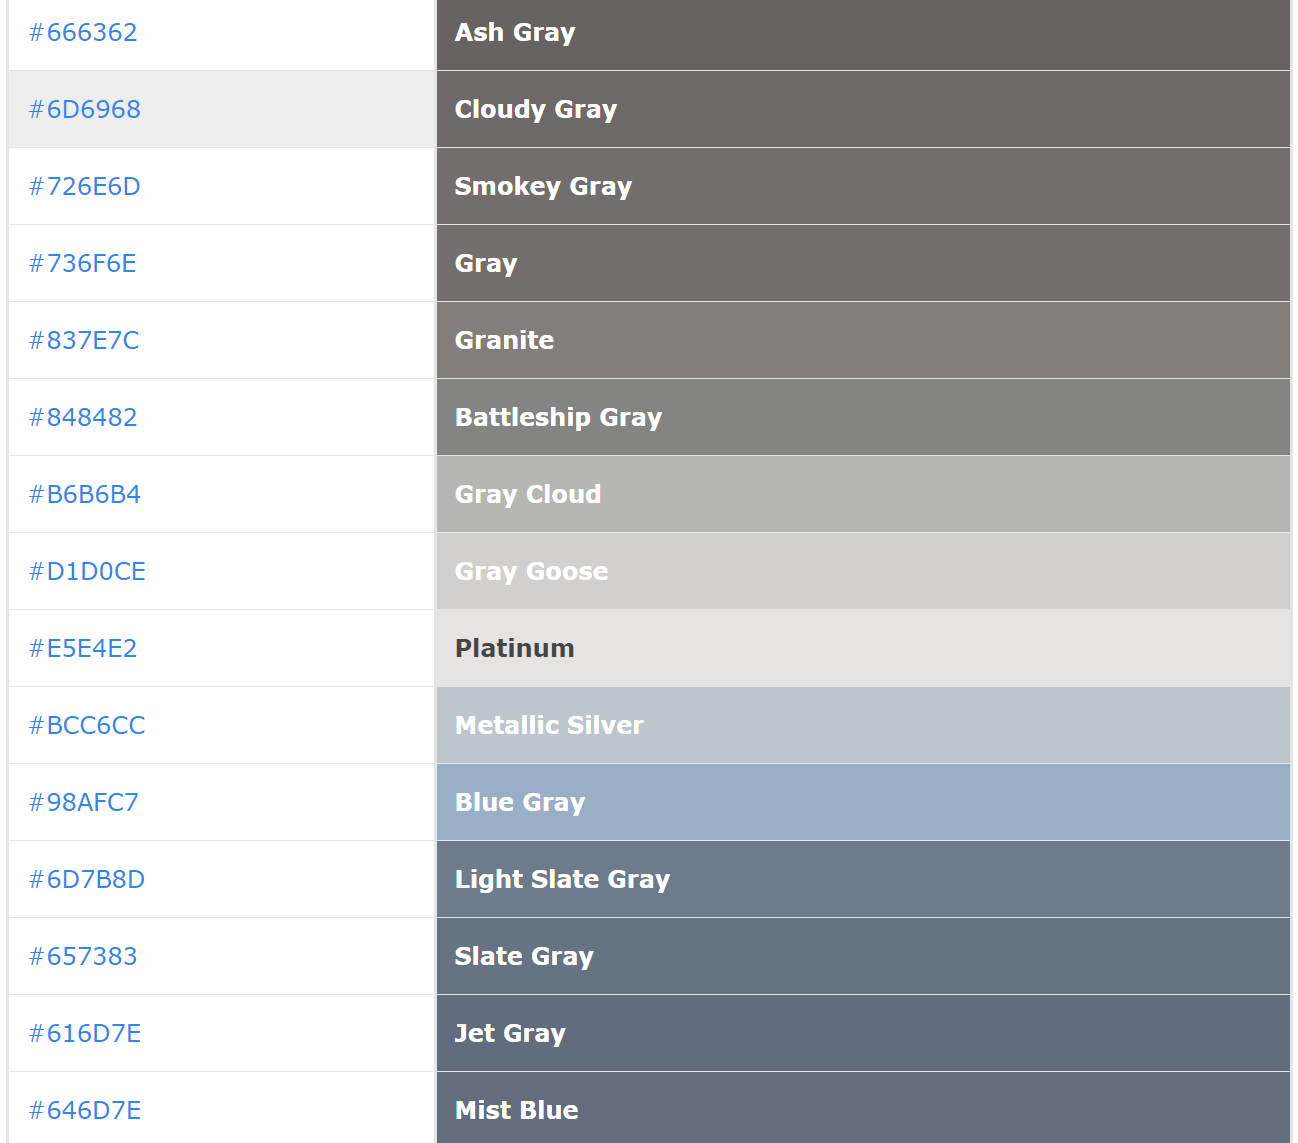Click the Metallic Silver swatch
Screen dimensions: 1298x1143
pos(862,726)
